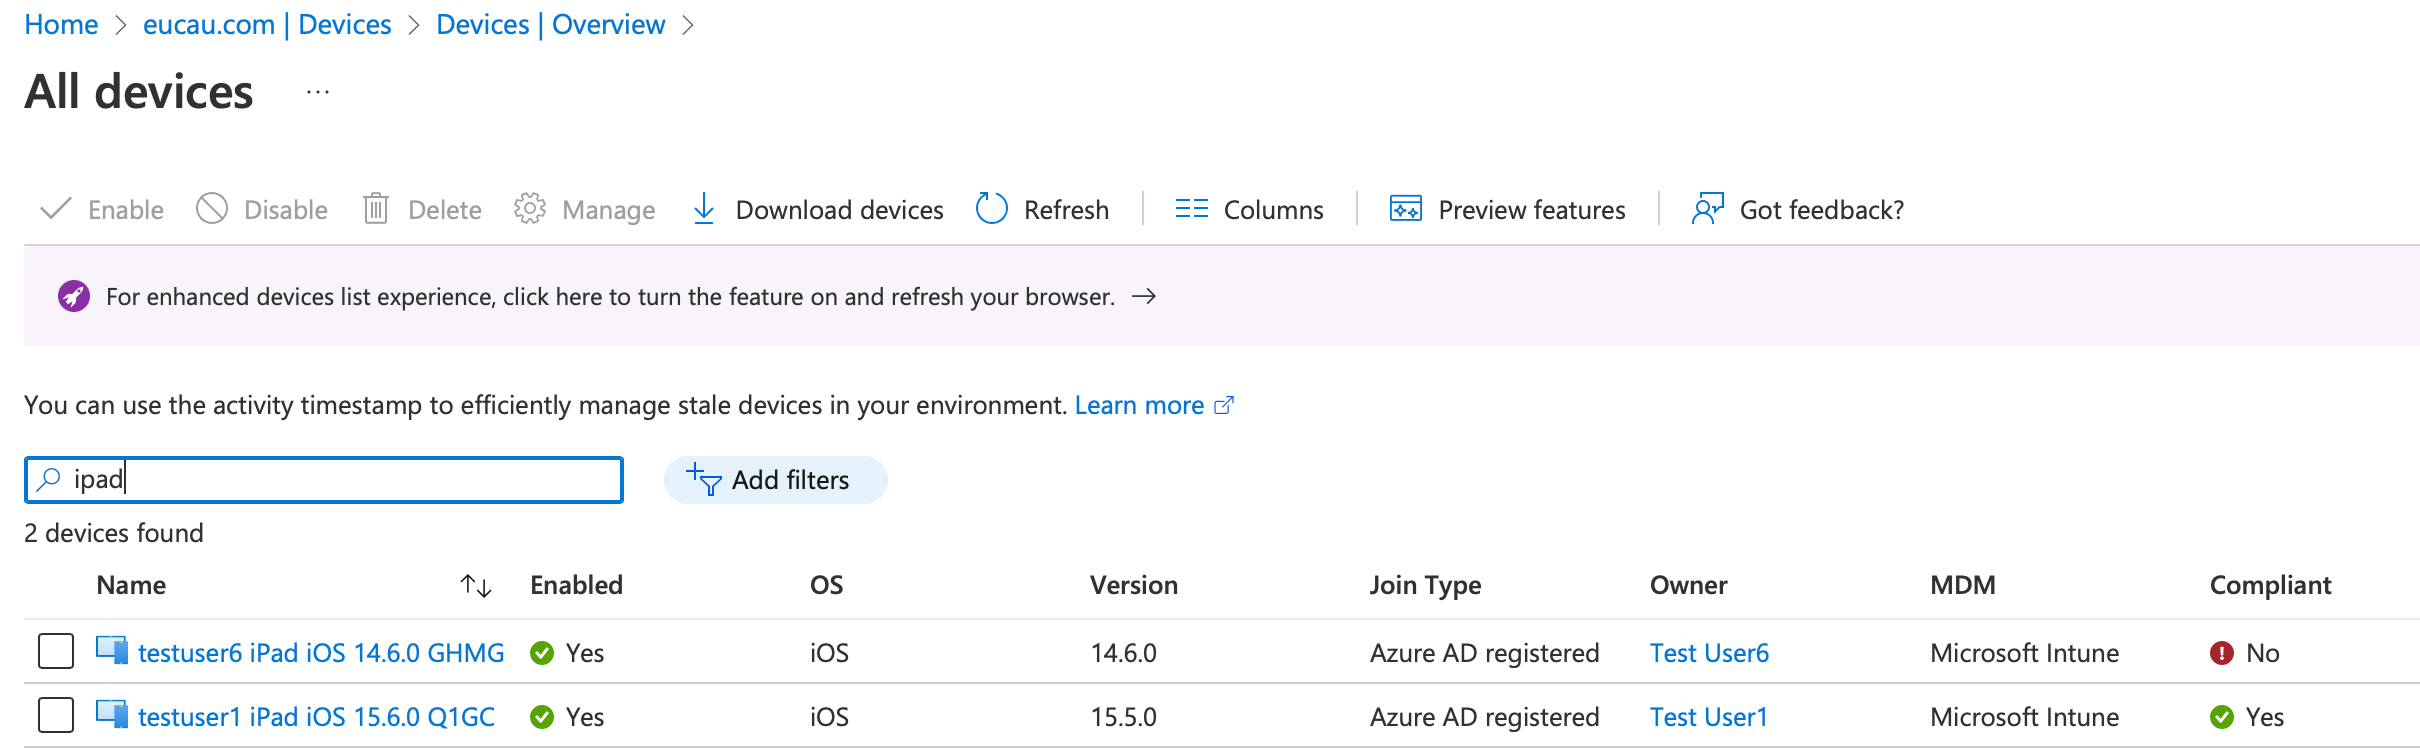Click the Preview features icon

click(1405, 209)
